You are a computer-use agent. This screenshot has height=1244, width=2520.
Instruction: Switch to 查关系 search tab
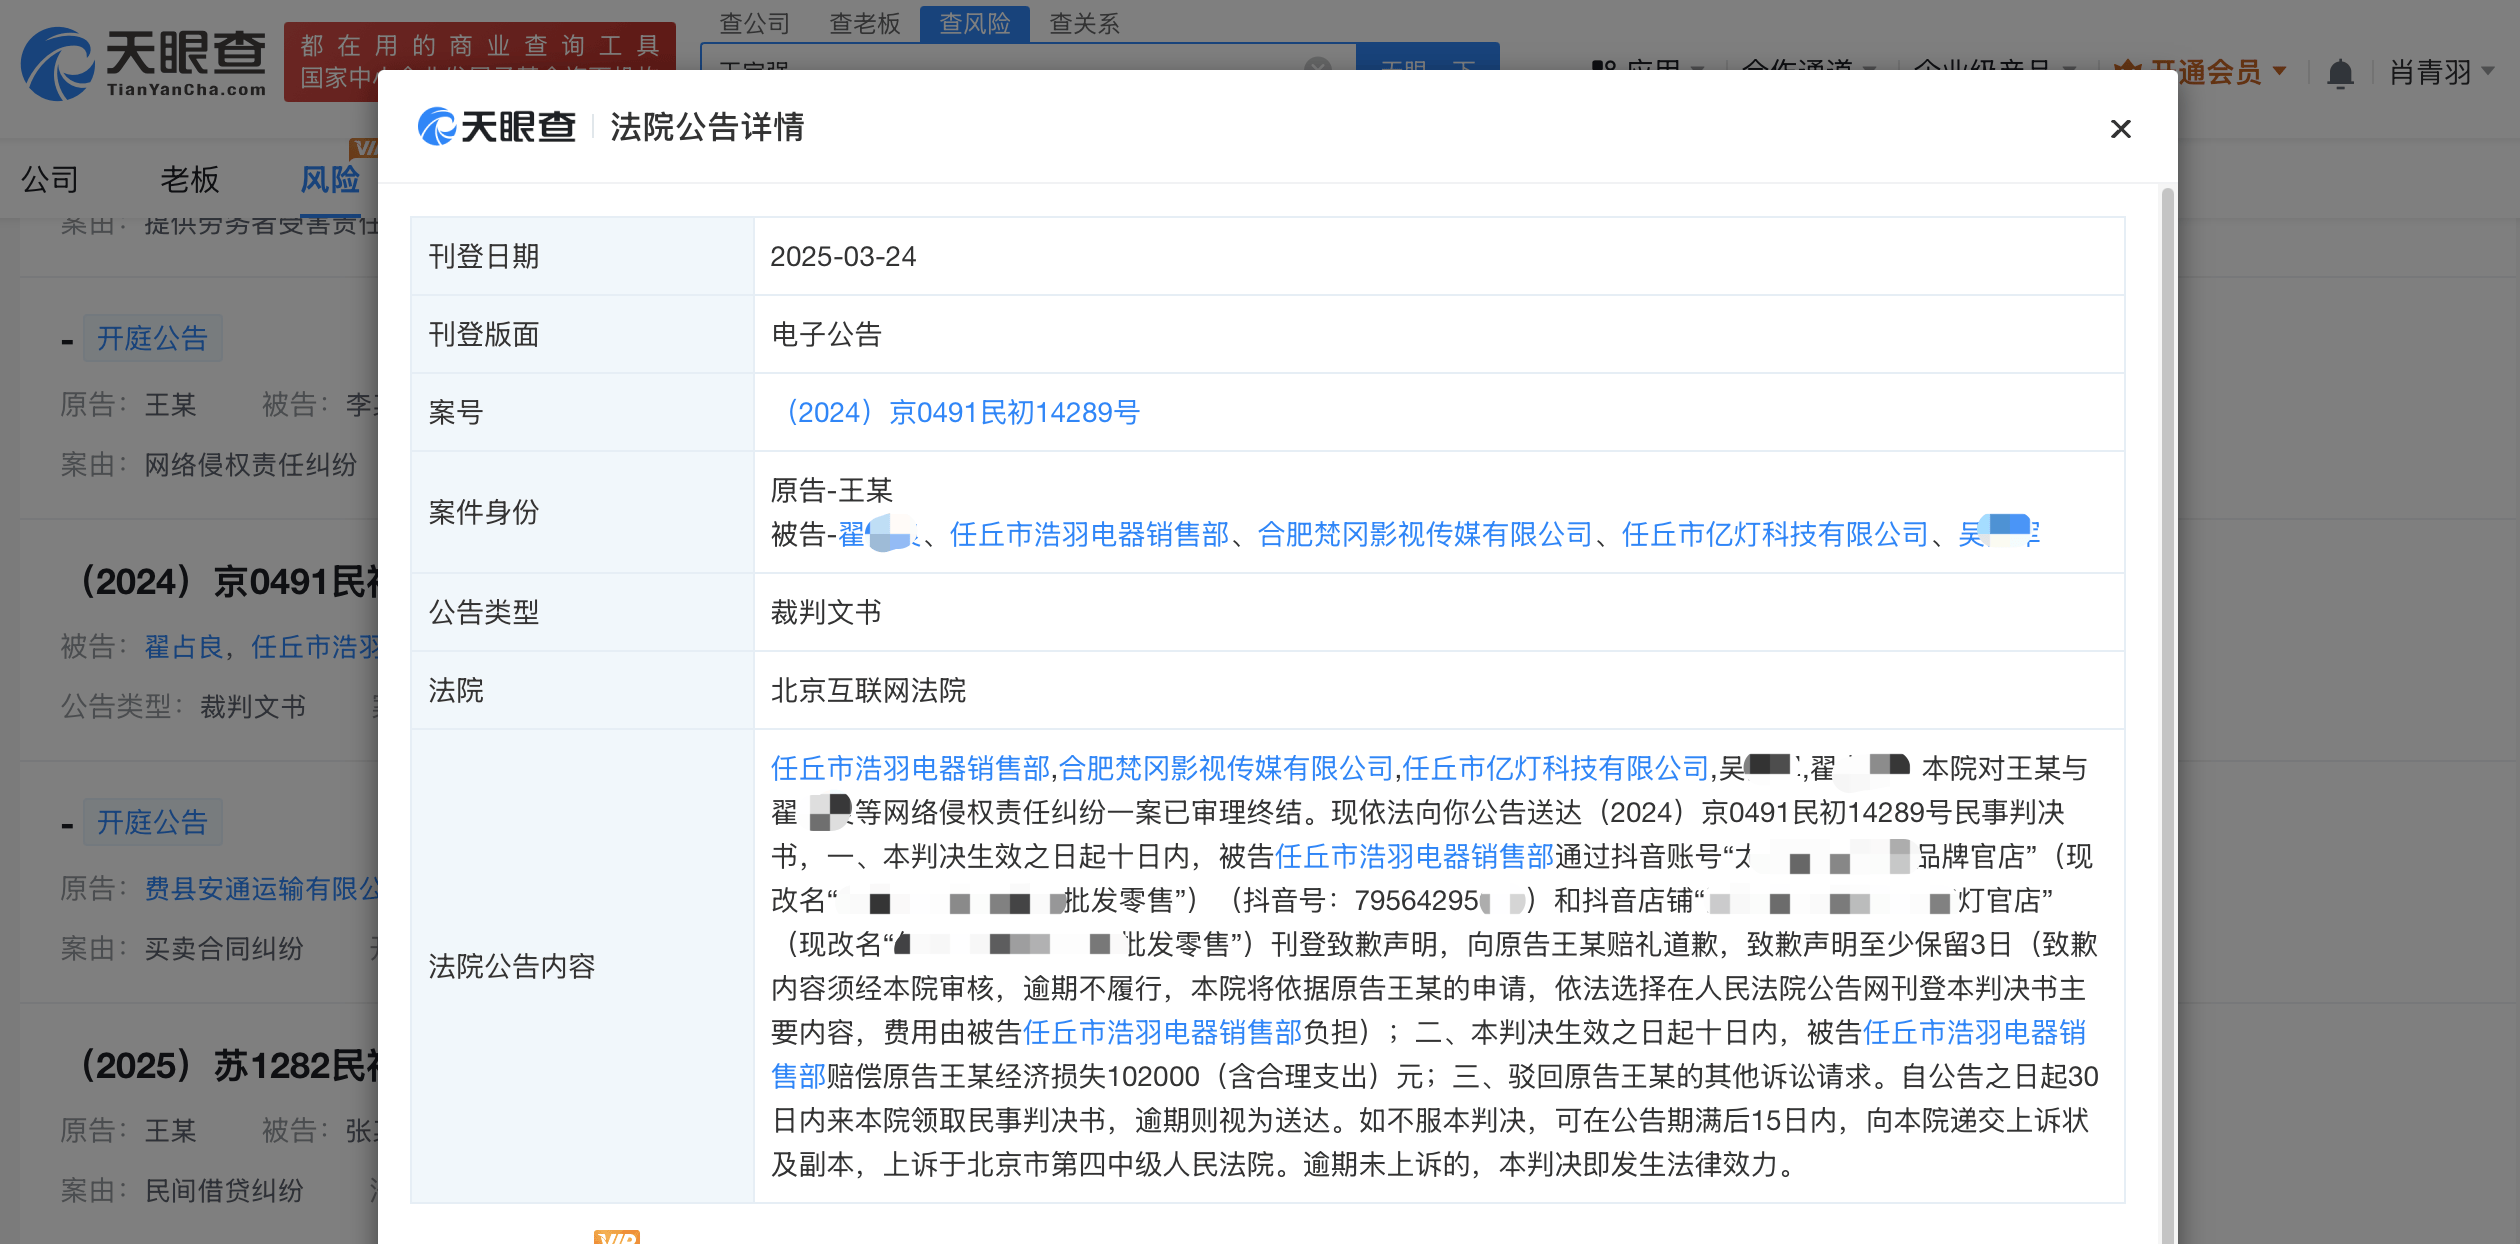point(1084,23)
